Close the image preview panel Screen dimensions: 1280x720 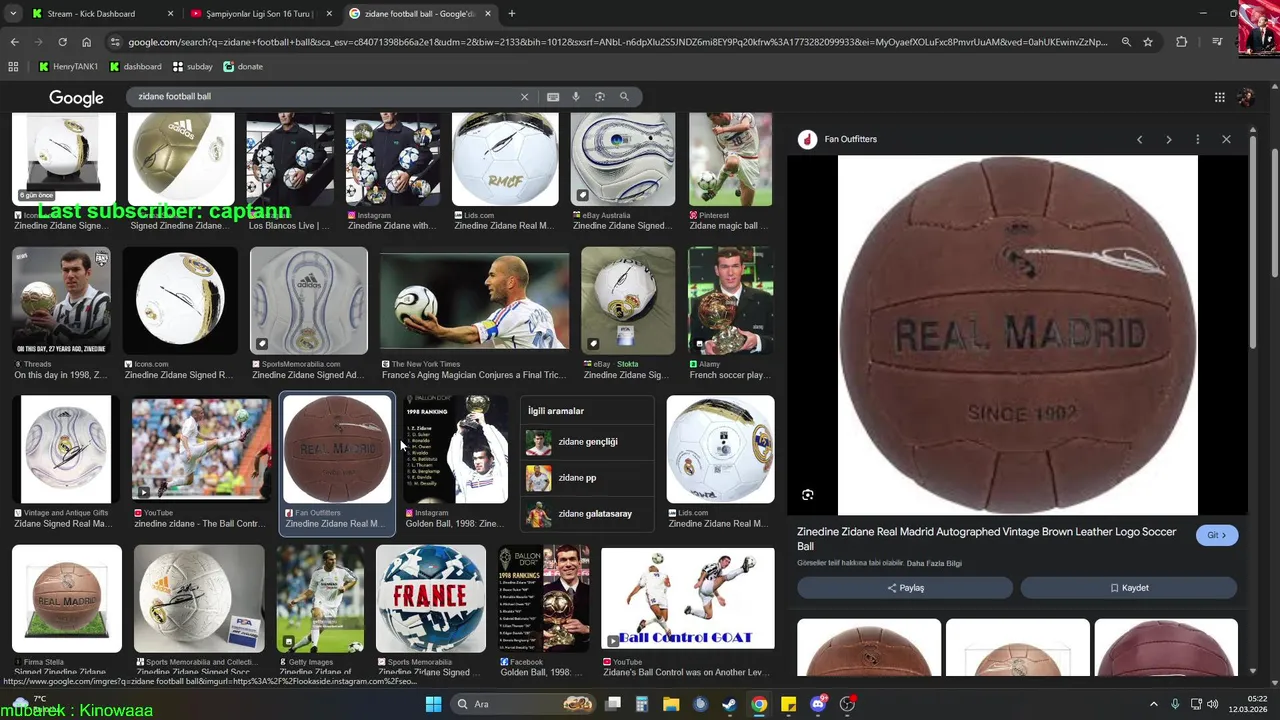pyautogui.click(x=1226, y=139)
